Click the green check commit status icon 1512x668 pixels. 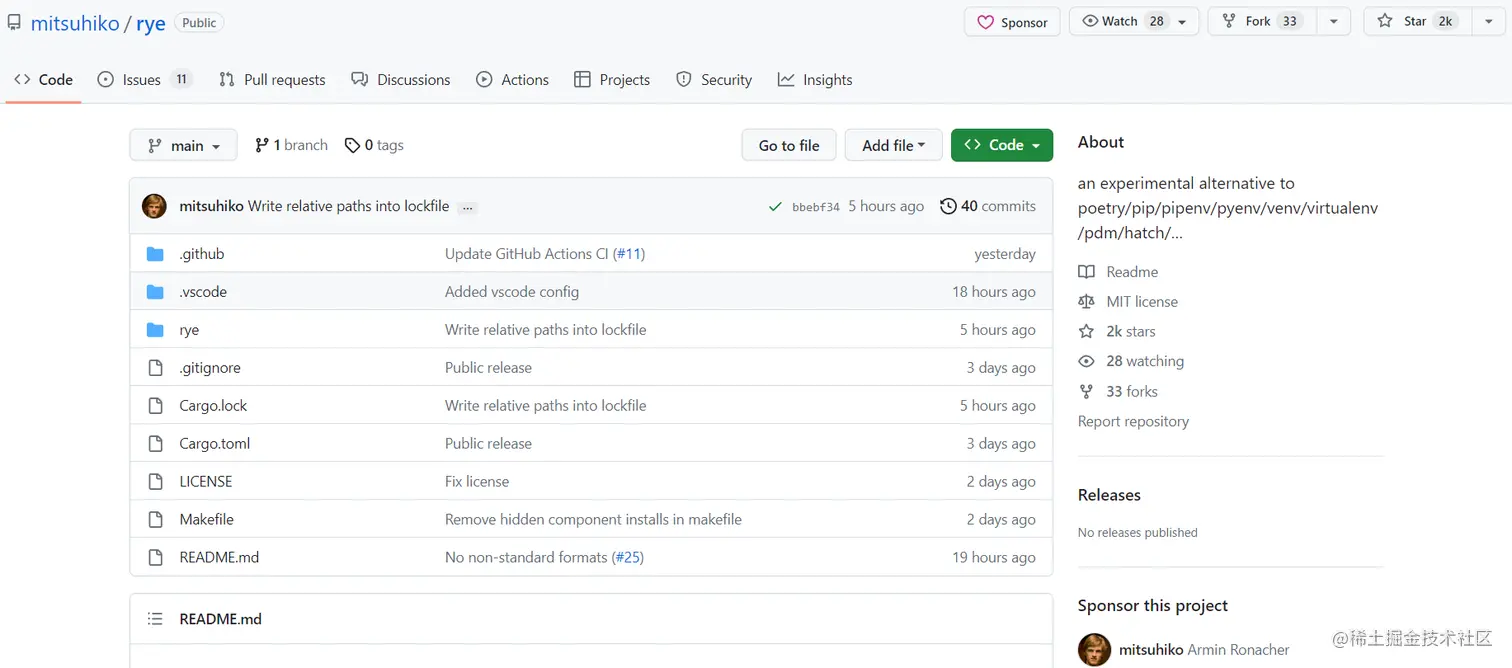pyautogui.click(x=775, y=207)
